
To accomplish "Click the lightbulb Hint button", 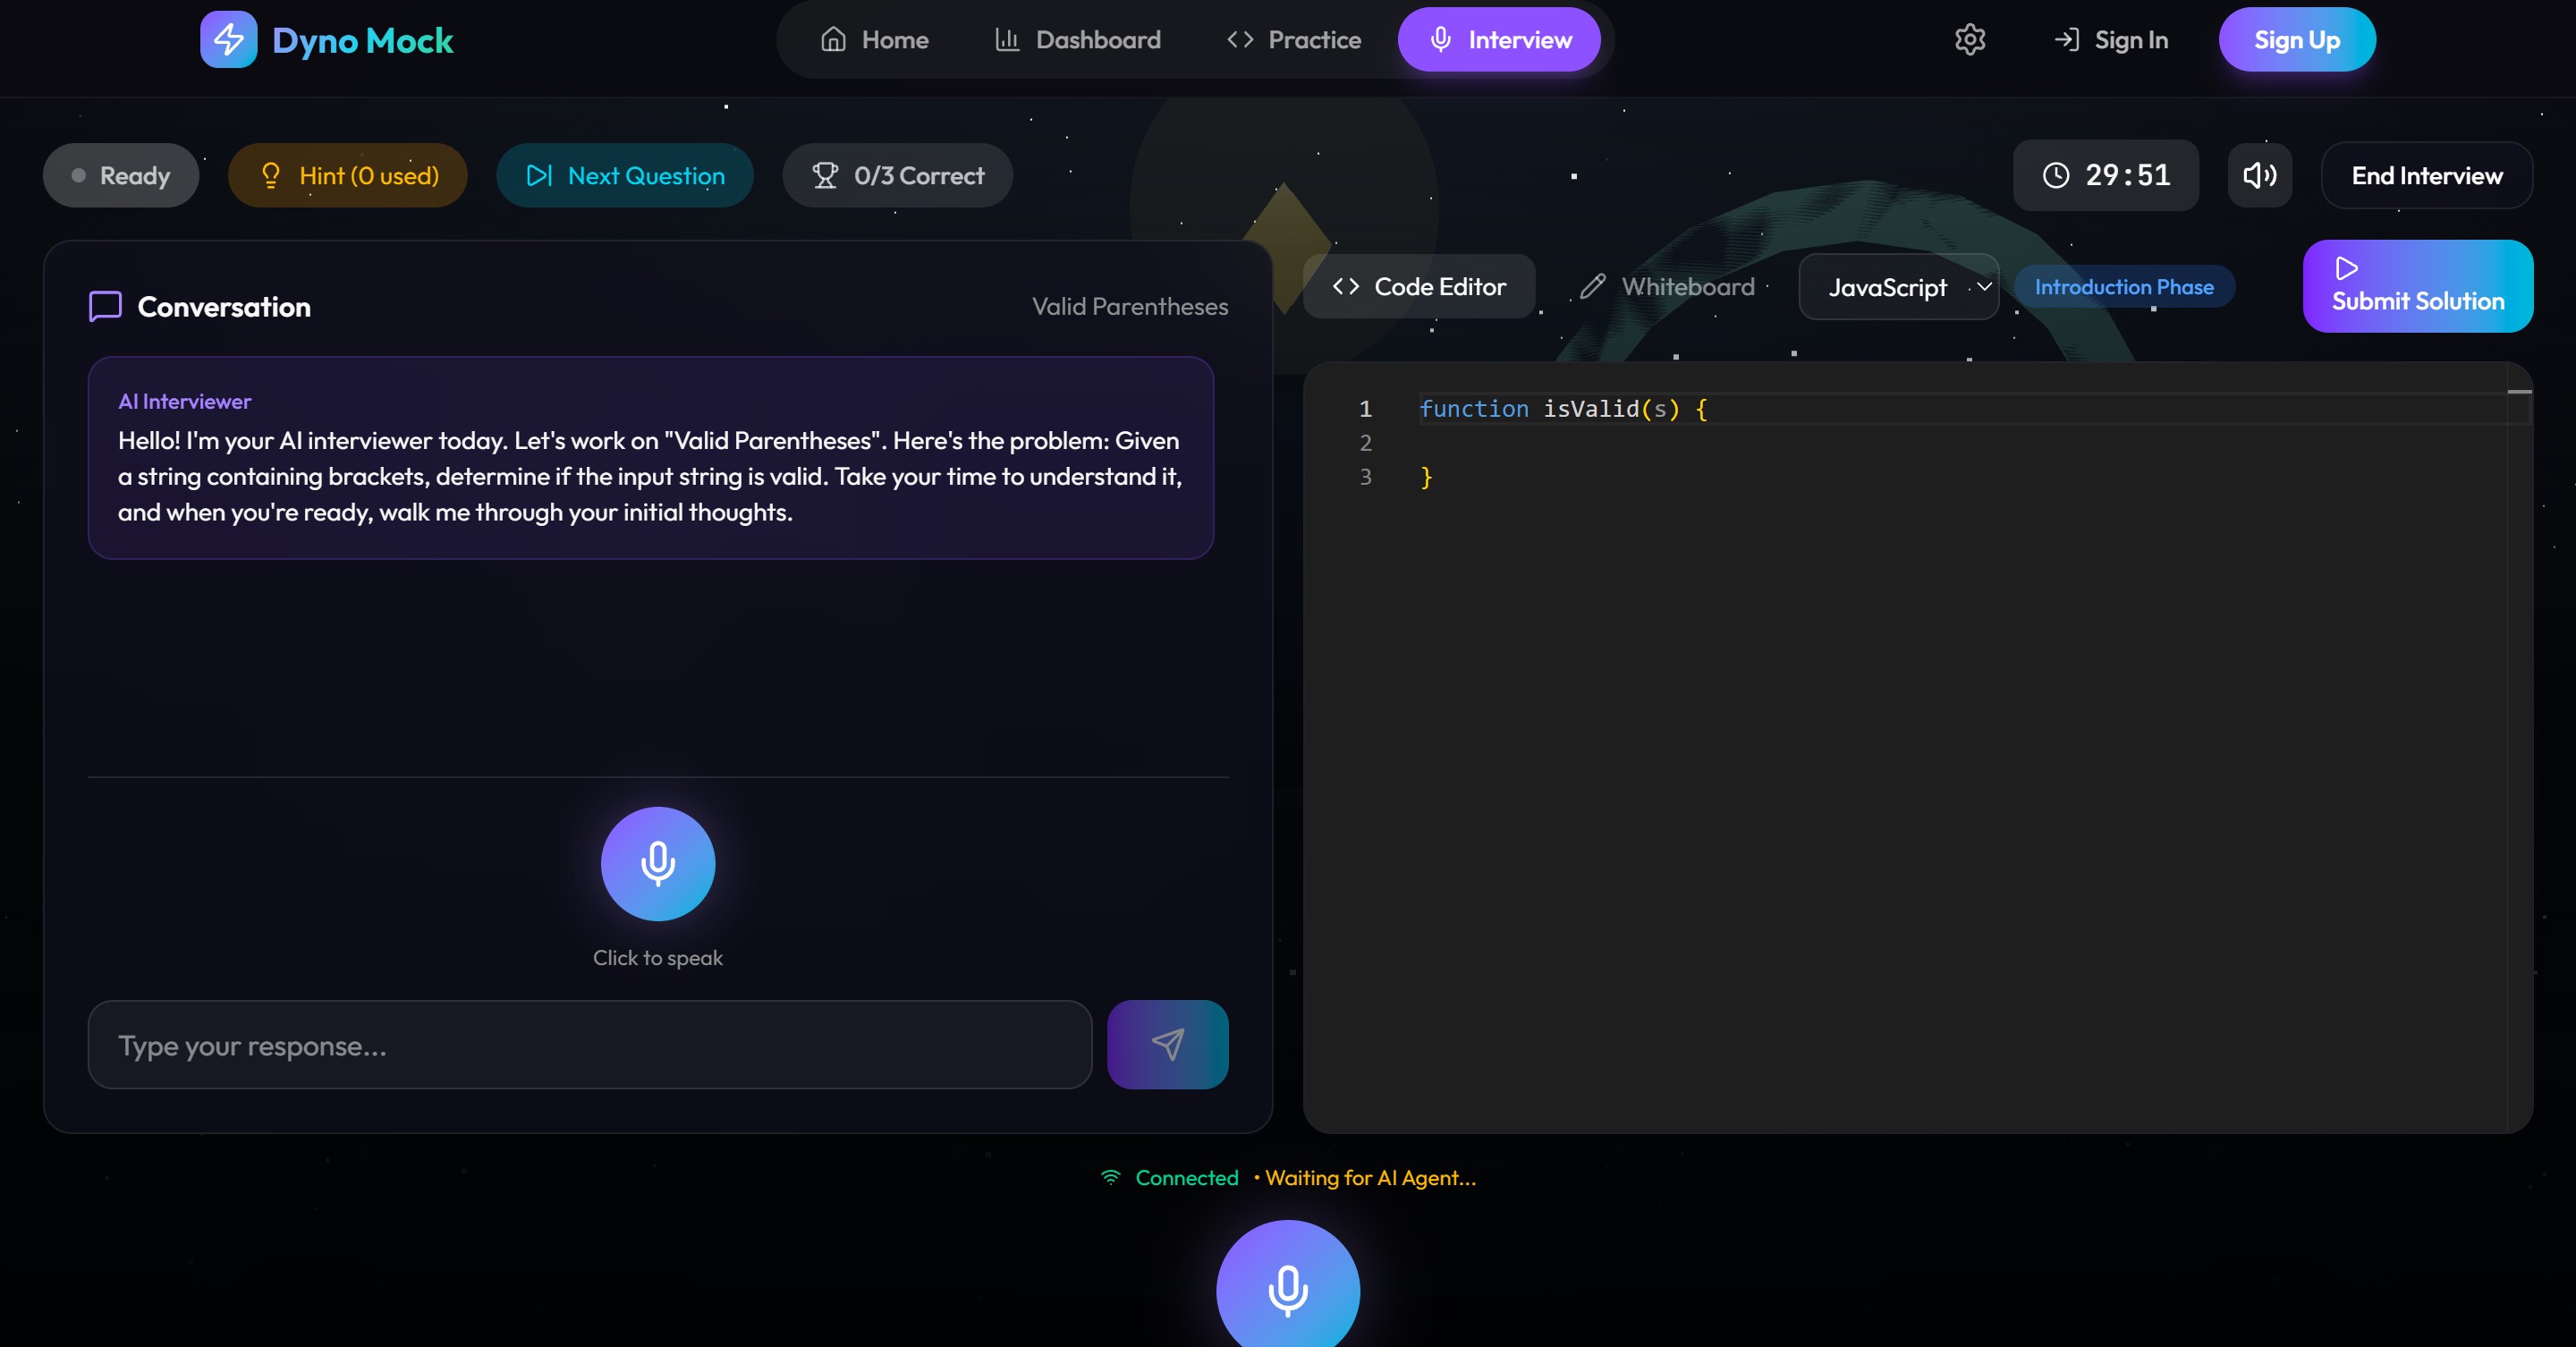I will point(348,176).
